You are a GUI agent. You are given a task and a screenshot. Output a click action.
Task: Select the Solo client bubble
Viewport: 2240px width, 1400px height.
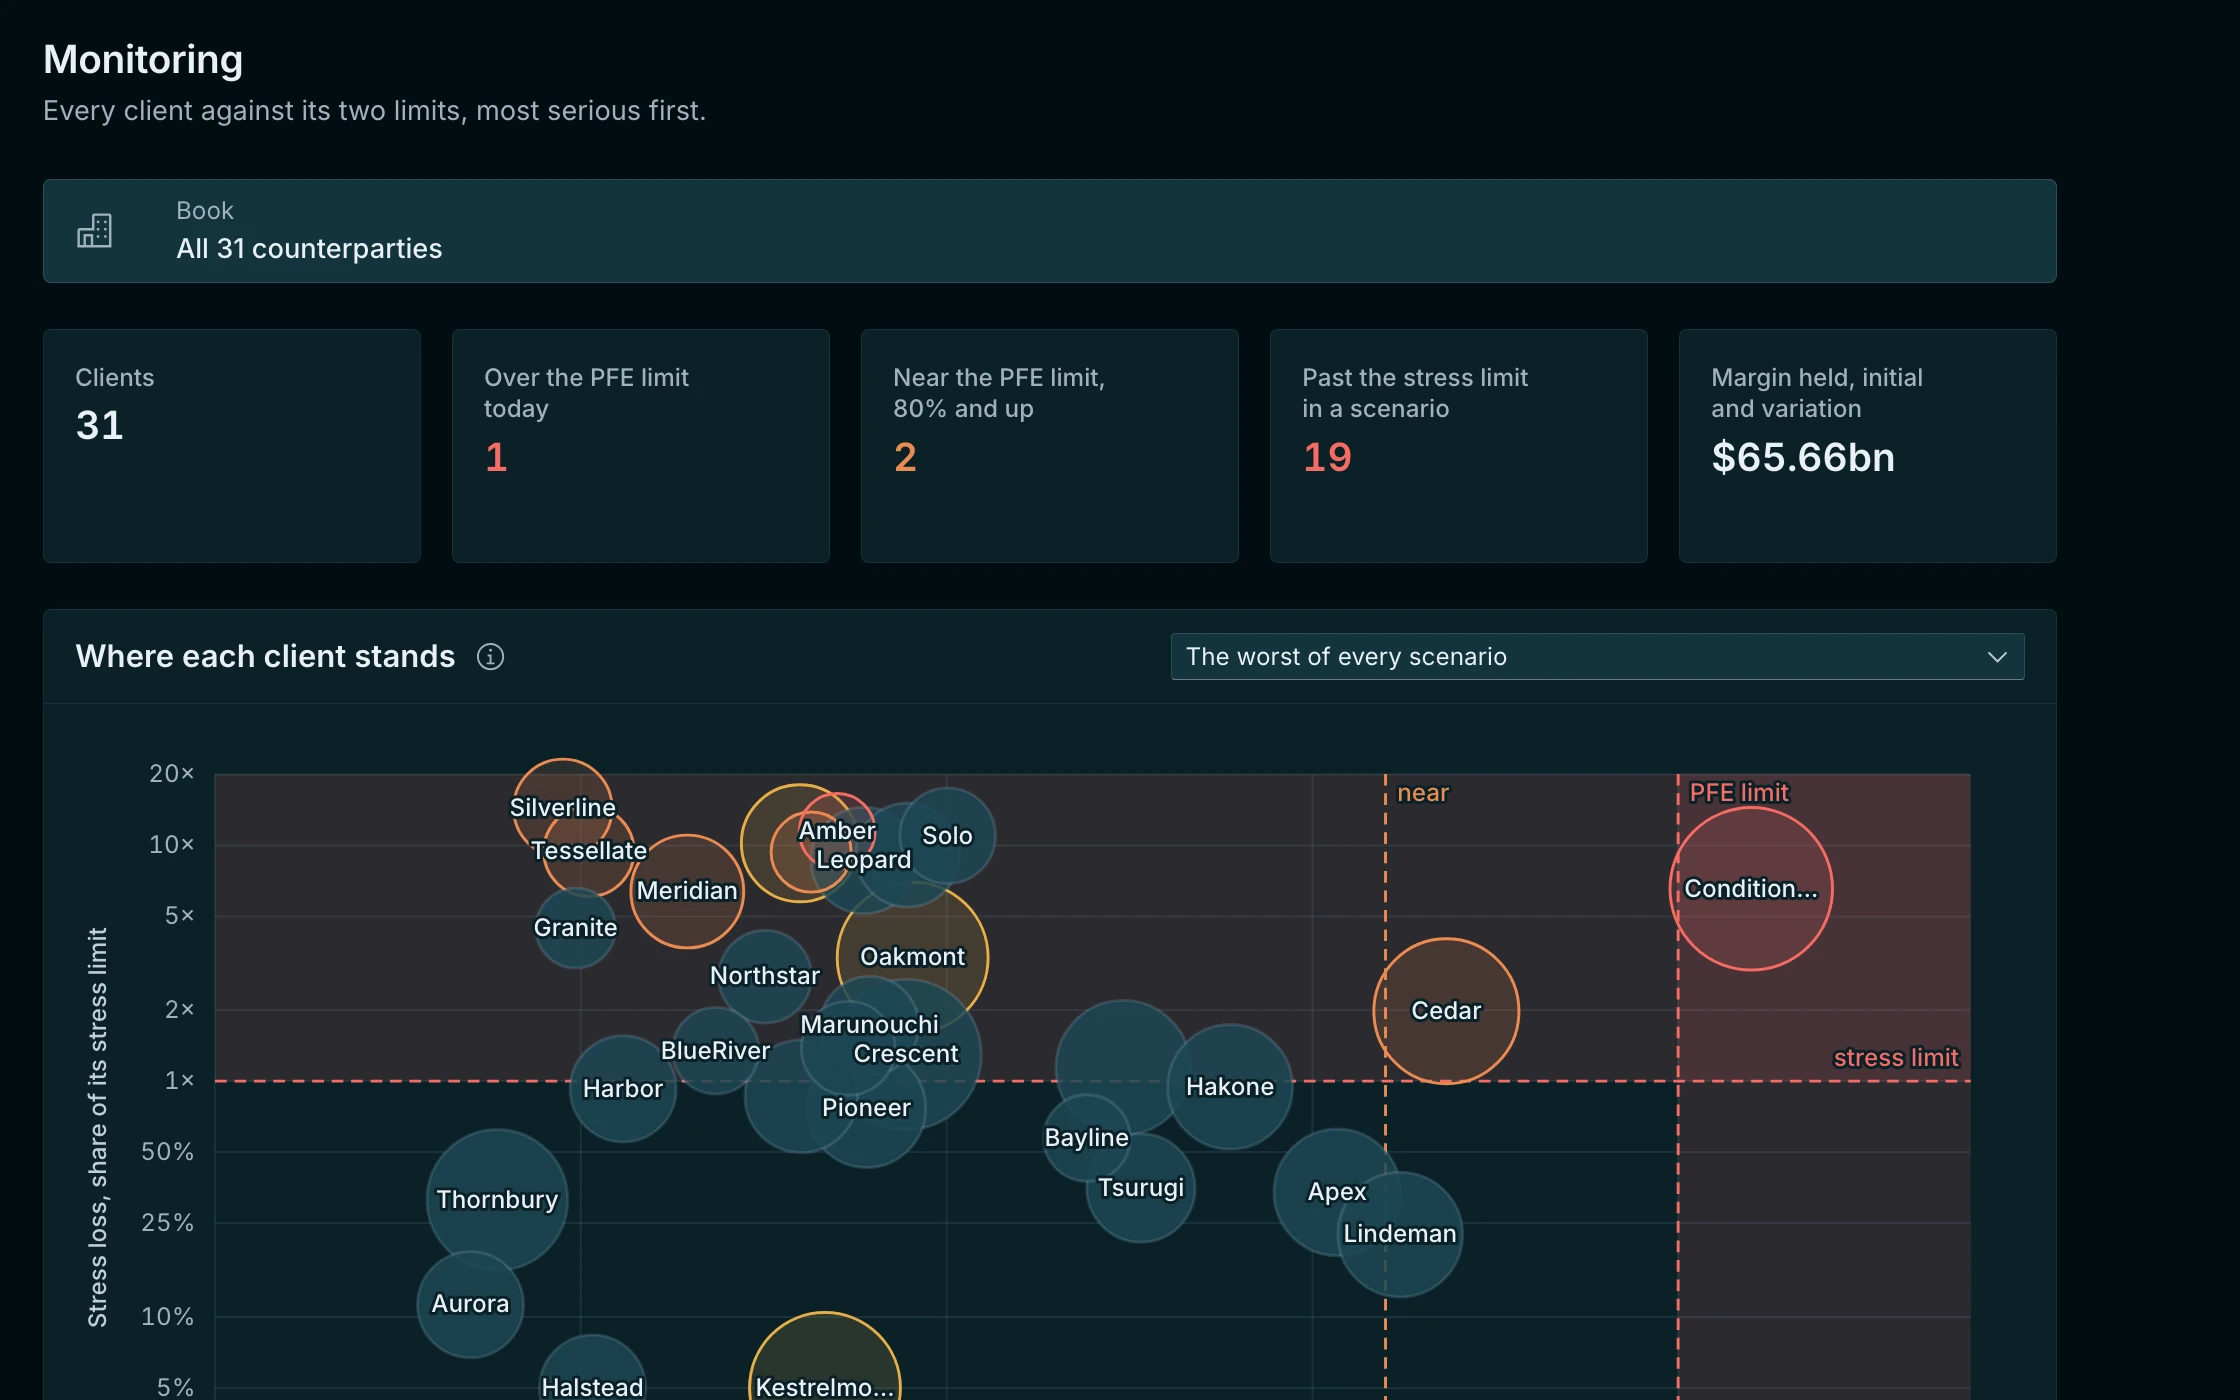point(947,836)
